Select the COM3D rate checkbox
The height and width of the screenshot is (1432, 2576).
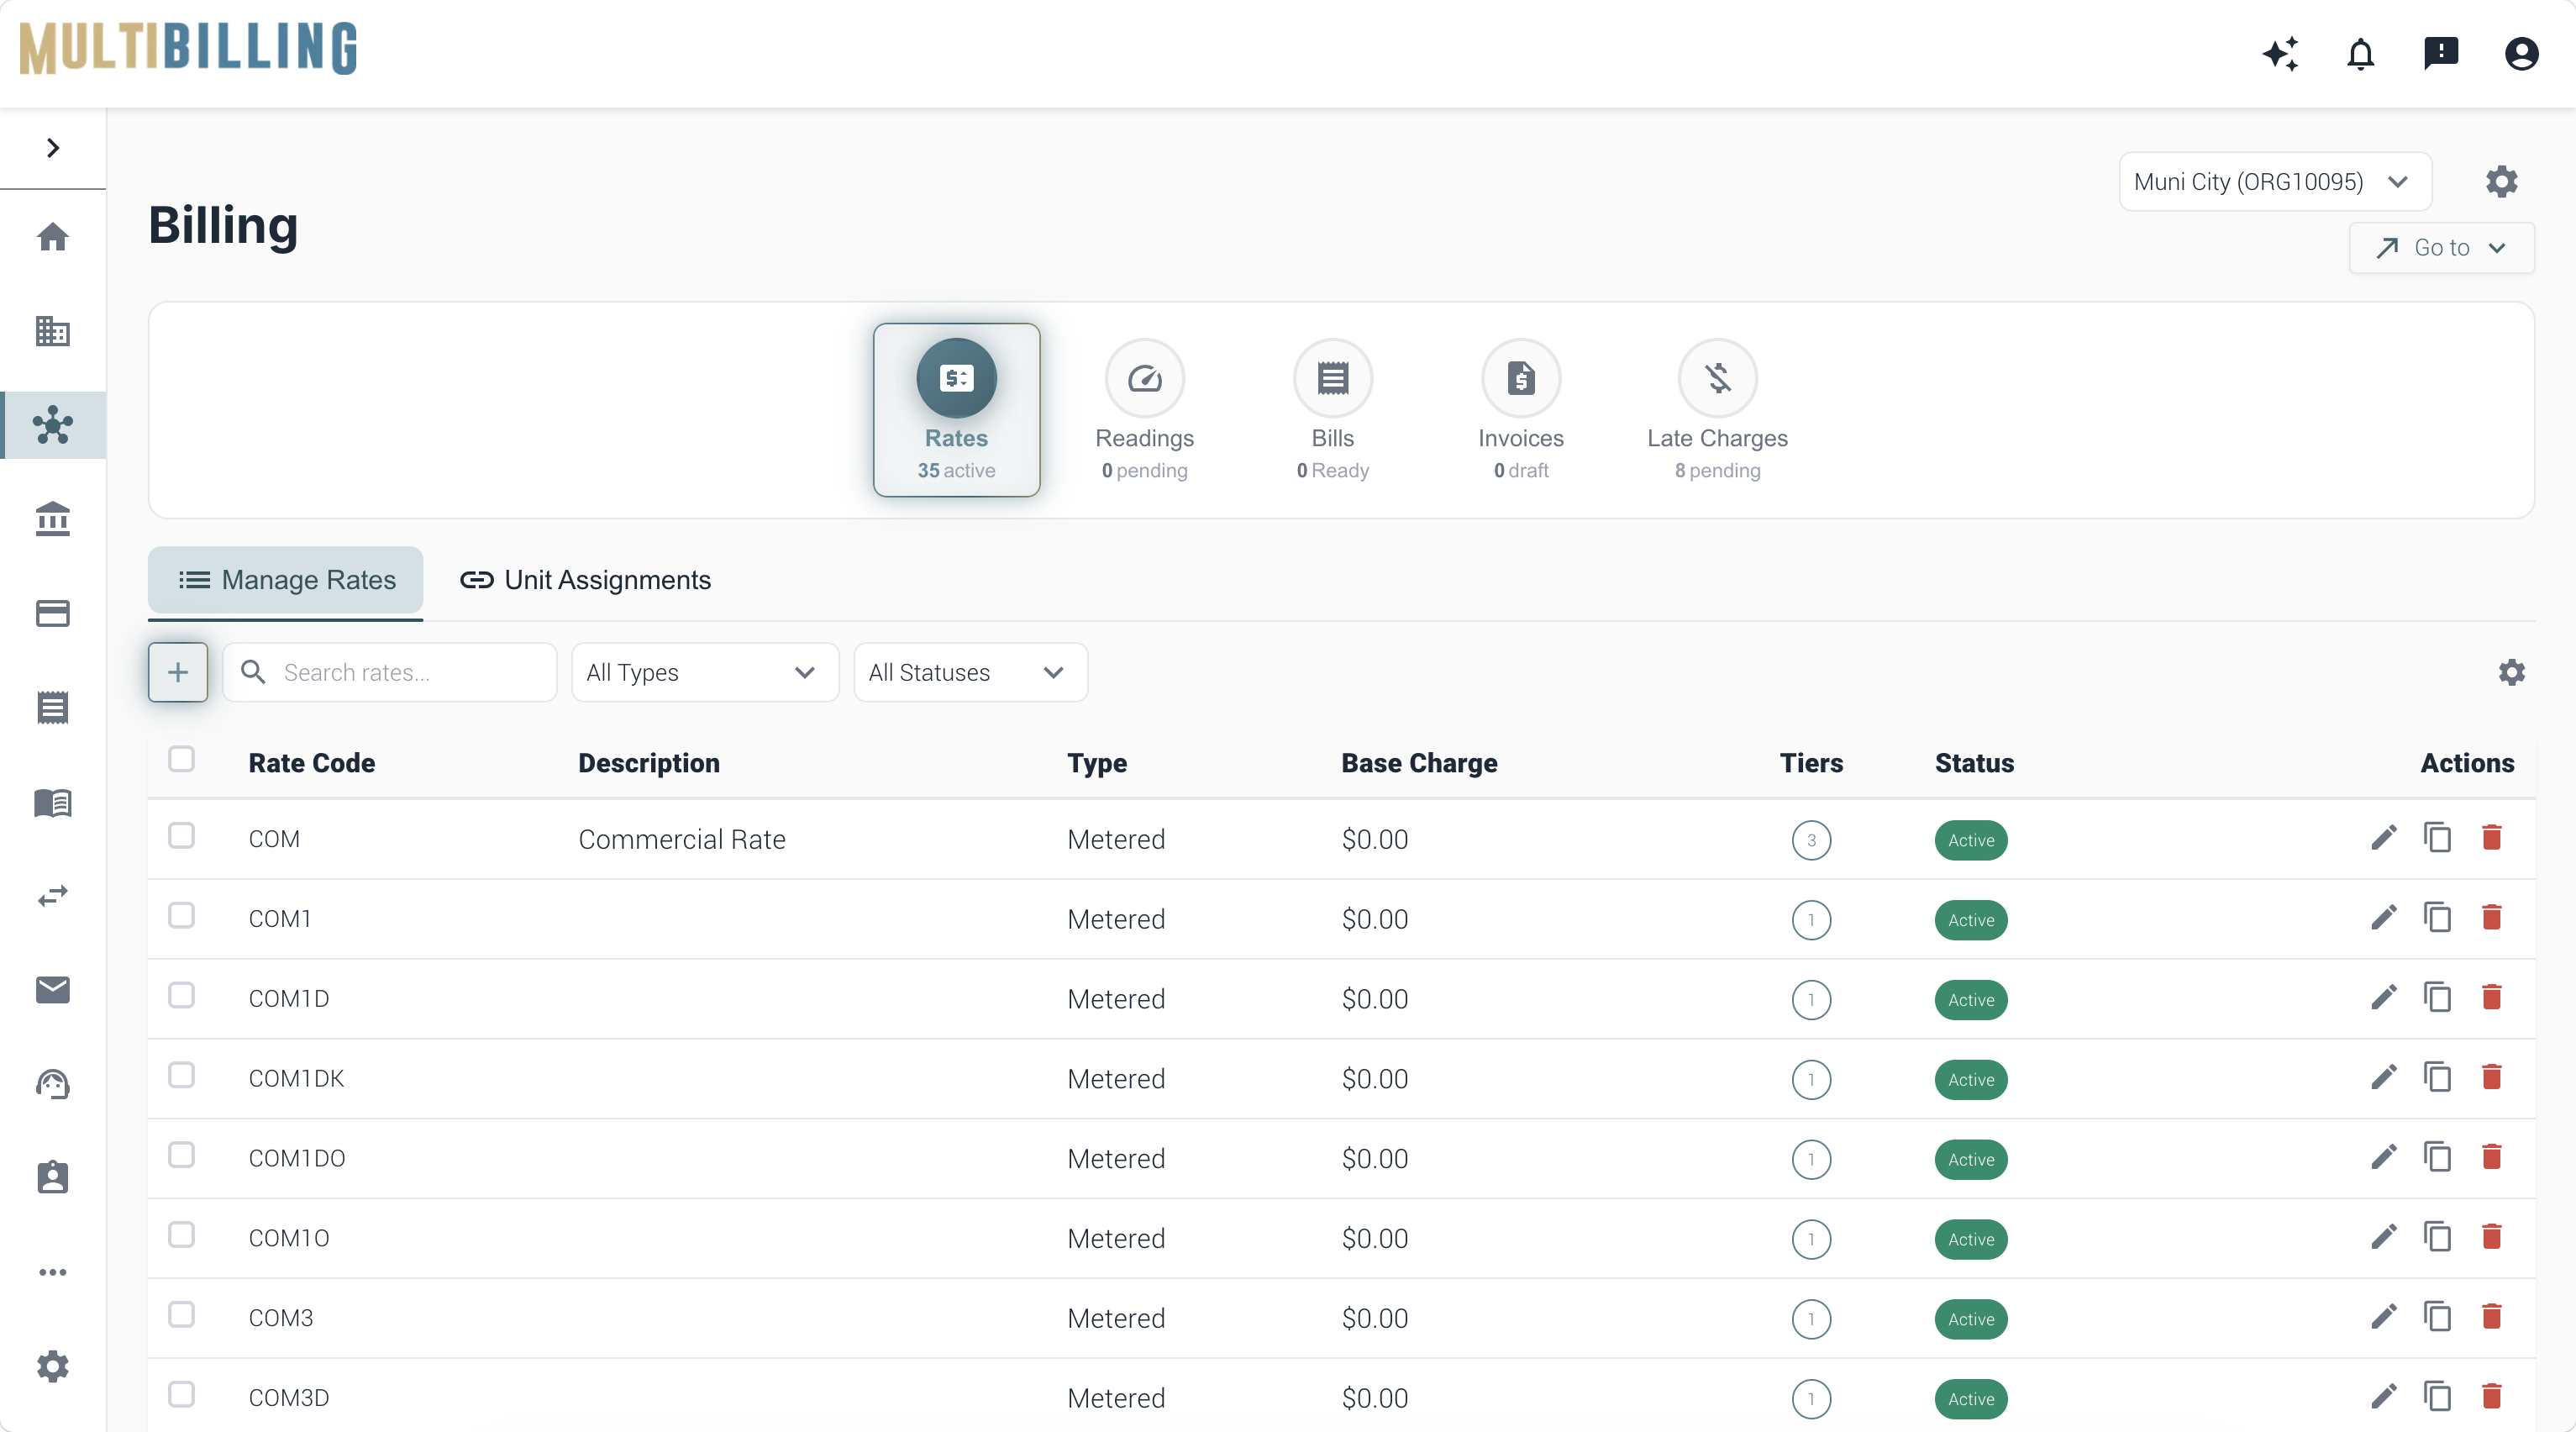coord(181,1395)
